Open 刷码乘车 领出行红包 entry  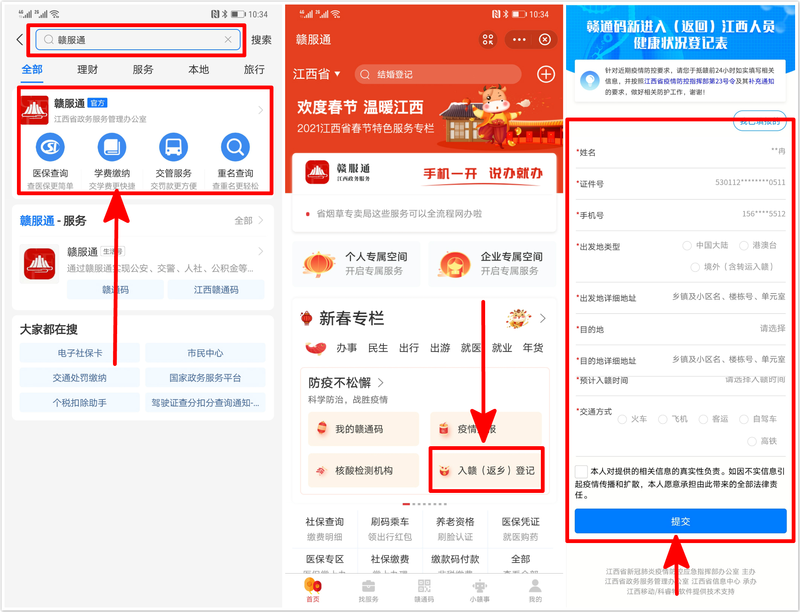coord(390,529)
